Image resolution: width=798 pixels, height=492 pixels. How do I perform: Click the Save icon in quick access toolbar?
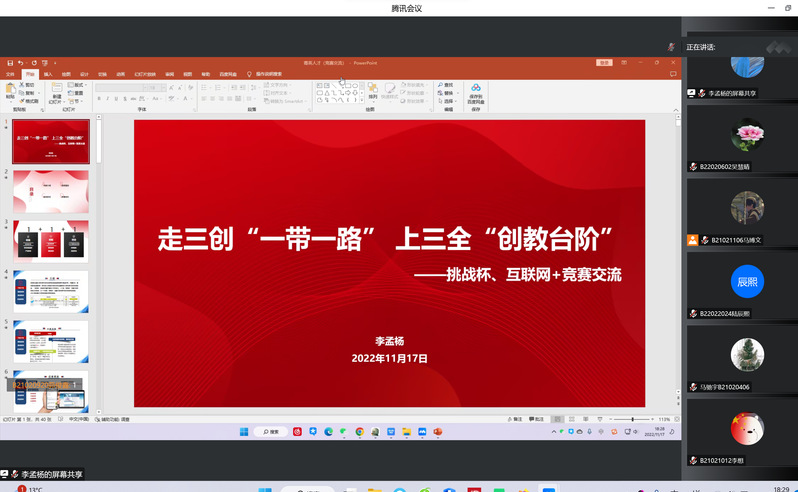pos(10,63)
